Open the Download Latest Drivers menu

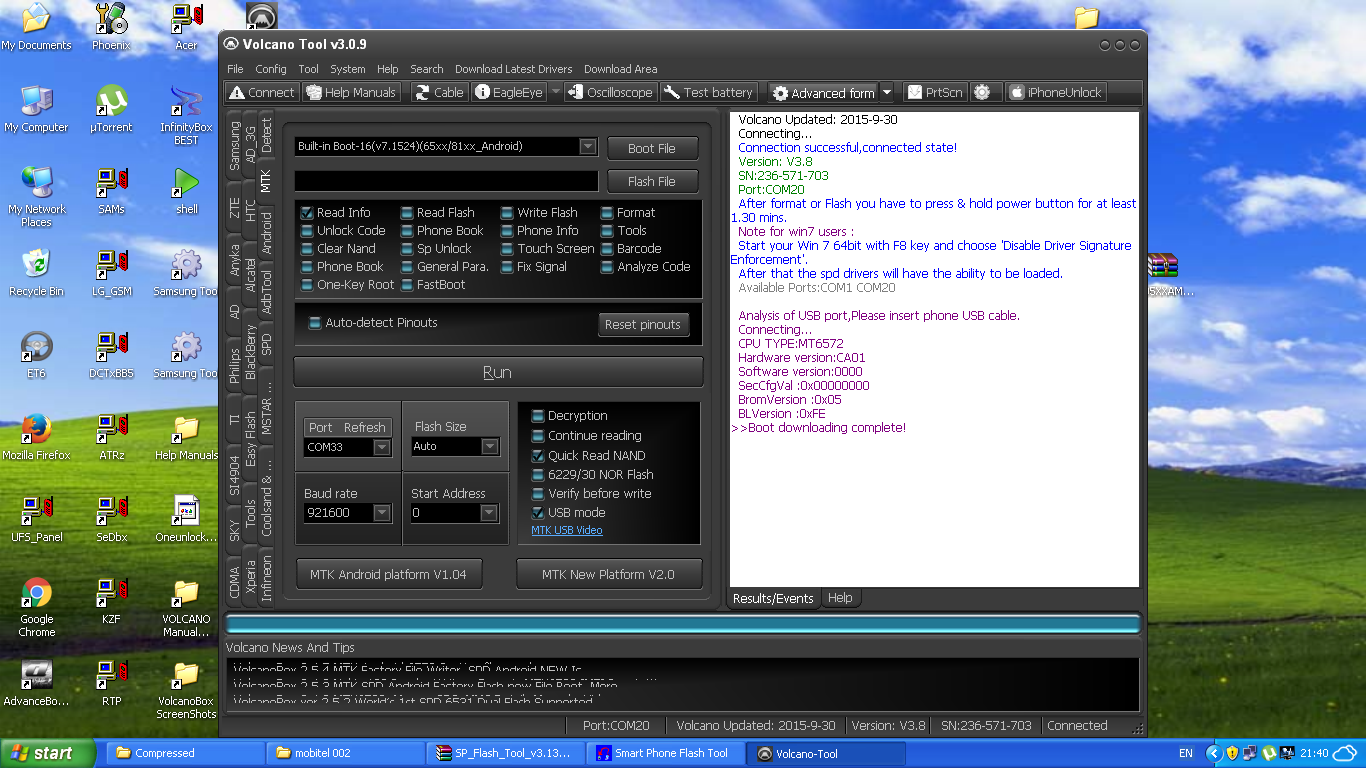[514, 69]
